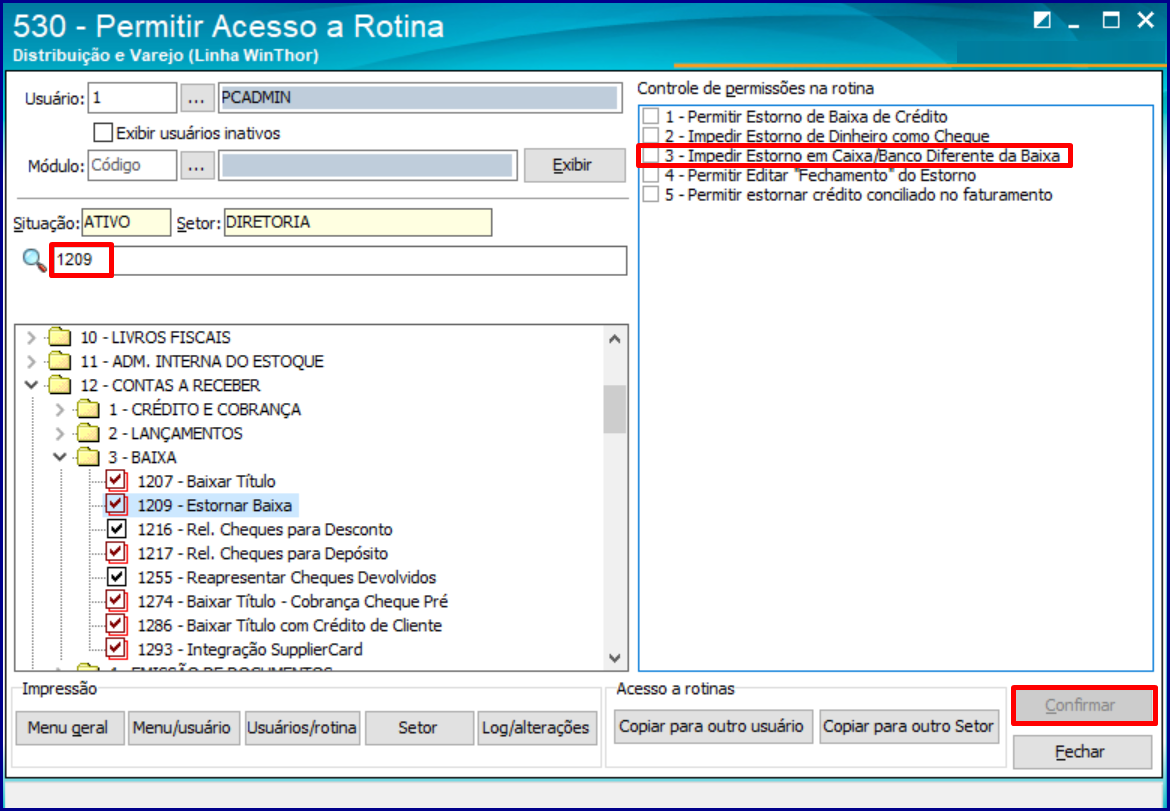The height and width of the screenshot is (811, 1170).
Task: Click the Fechar button
Action: [x=1082, y=752]
